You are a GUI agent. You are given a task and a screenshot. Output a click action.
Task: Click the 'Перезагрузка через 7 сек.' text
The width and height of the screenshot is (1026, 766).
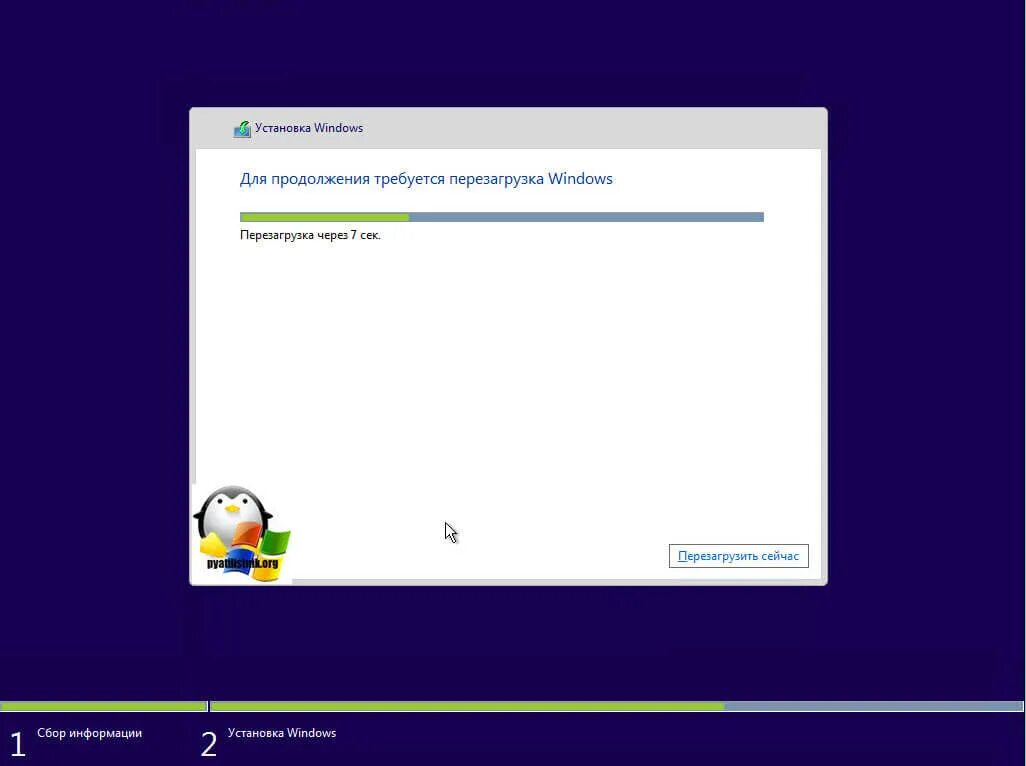click(x=310, y=235)
